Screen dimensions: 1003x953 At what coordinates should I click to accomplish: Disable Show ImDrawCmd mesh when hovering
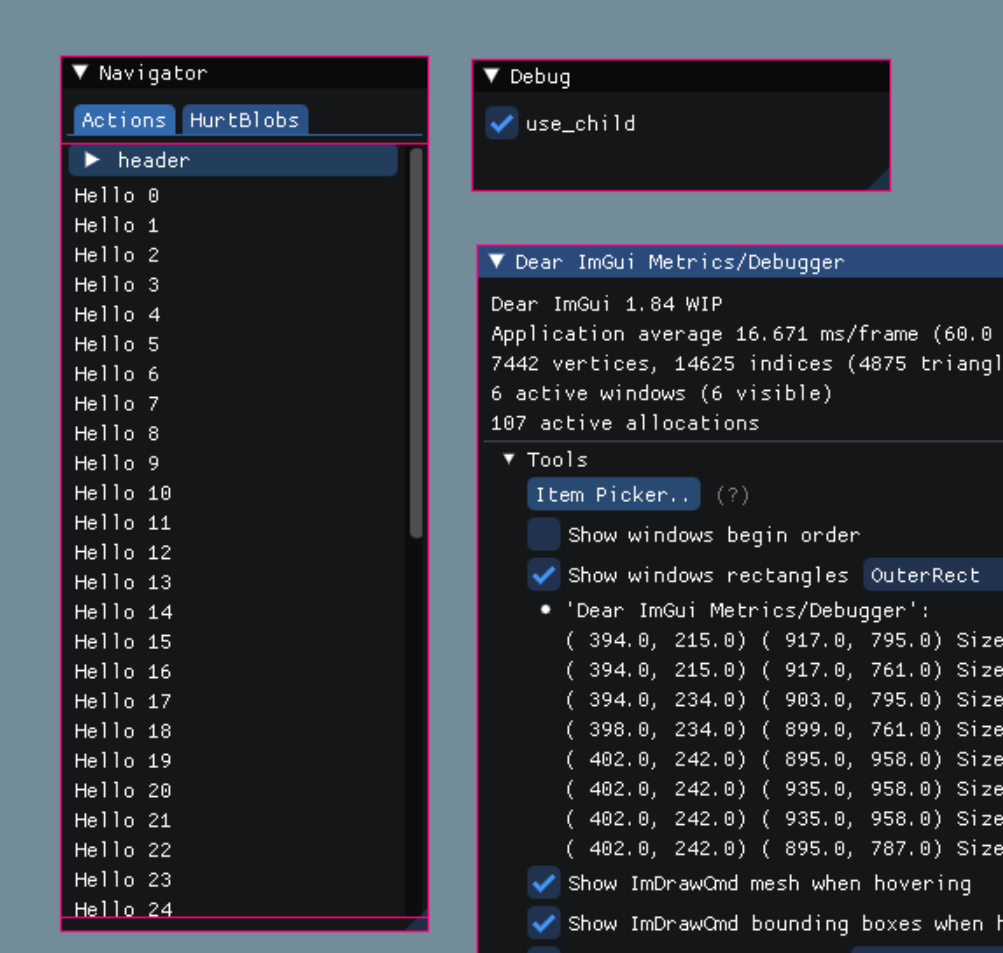coord(543,883)
